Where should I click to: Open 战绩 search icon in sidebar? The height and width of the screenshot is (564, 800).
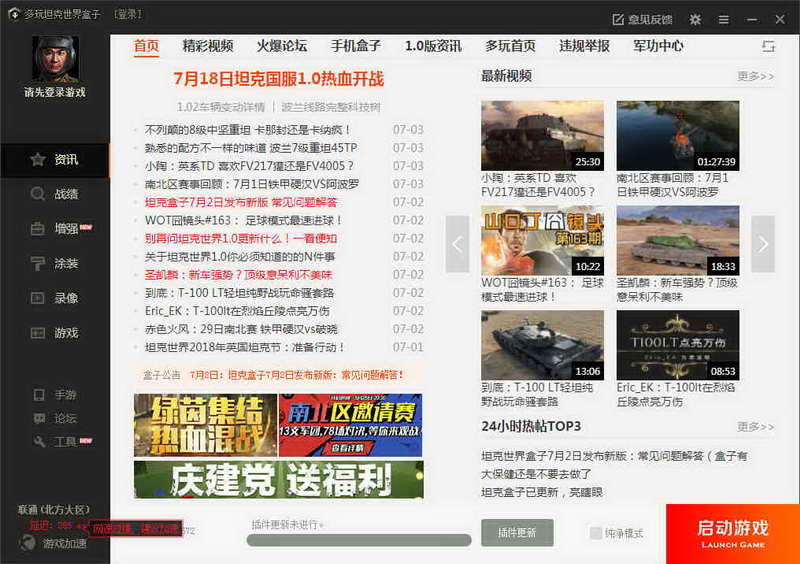click(x=37, y=194)
